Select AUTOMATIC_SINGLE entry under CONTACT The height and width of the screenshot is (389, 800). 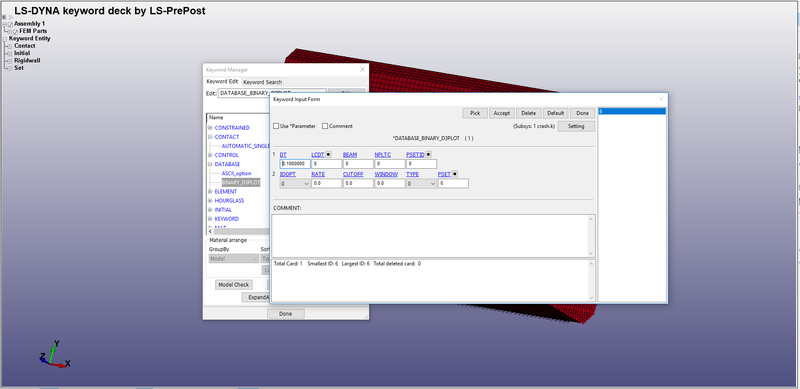click(245, 146)
